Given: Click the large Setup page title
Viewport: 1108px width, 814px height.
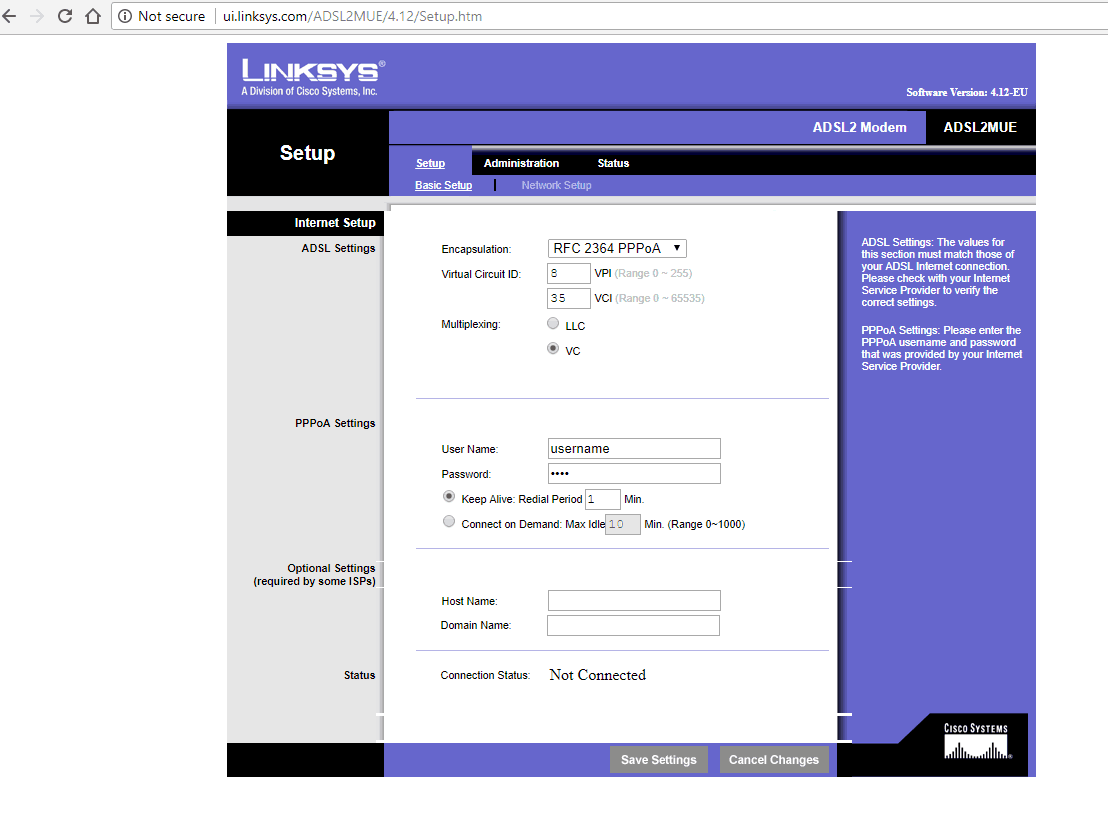Looking at the screenshot, I should click(x=307, y=153).
